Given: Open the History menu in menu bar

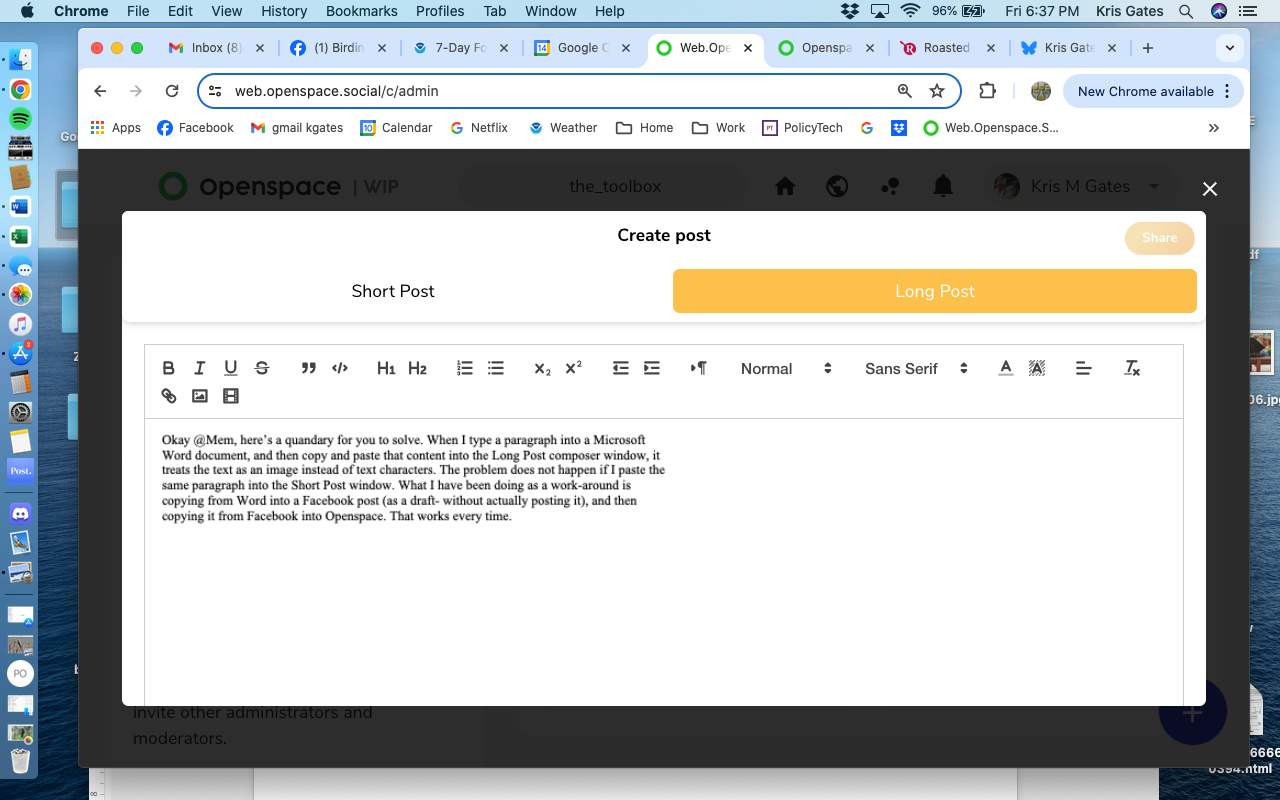Looking at the screenshot, I should (284, 11).
